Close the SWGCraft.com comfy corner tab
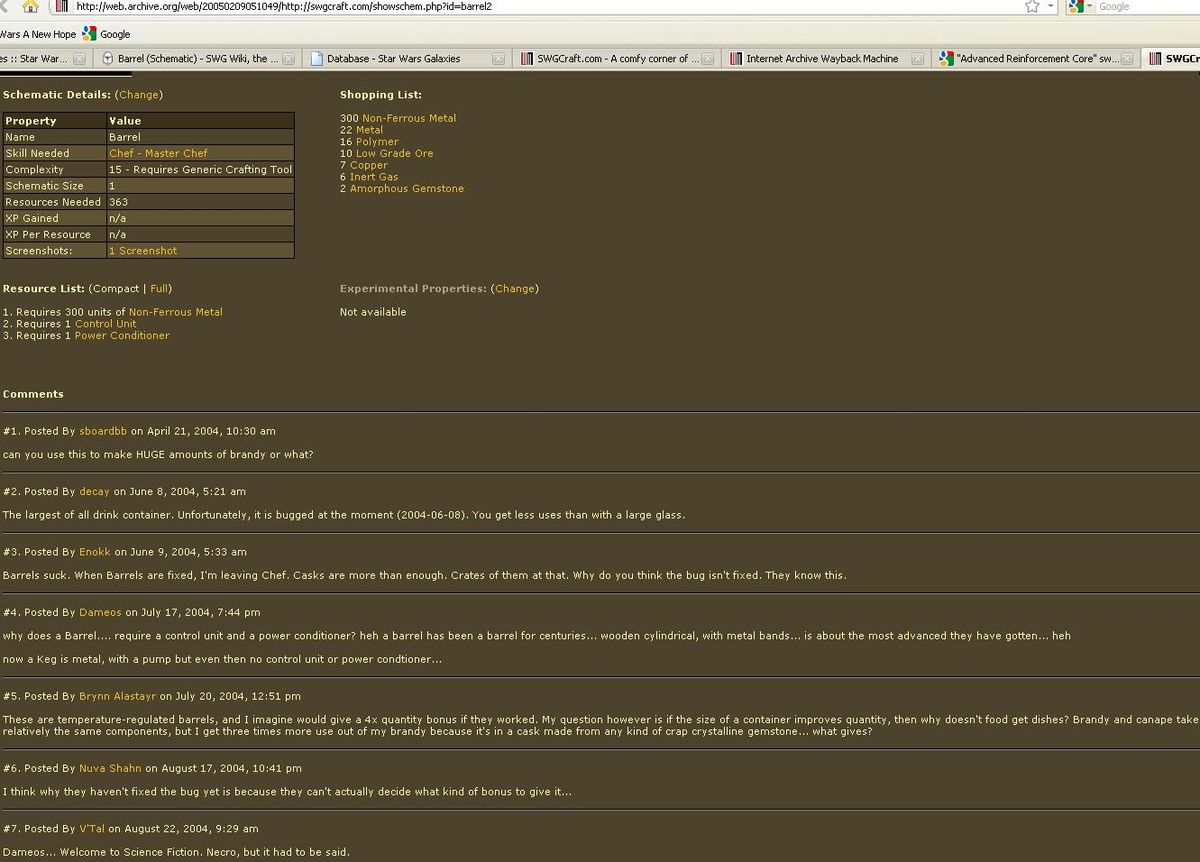This screenshot has width=1200, height=862. (708, 59)
